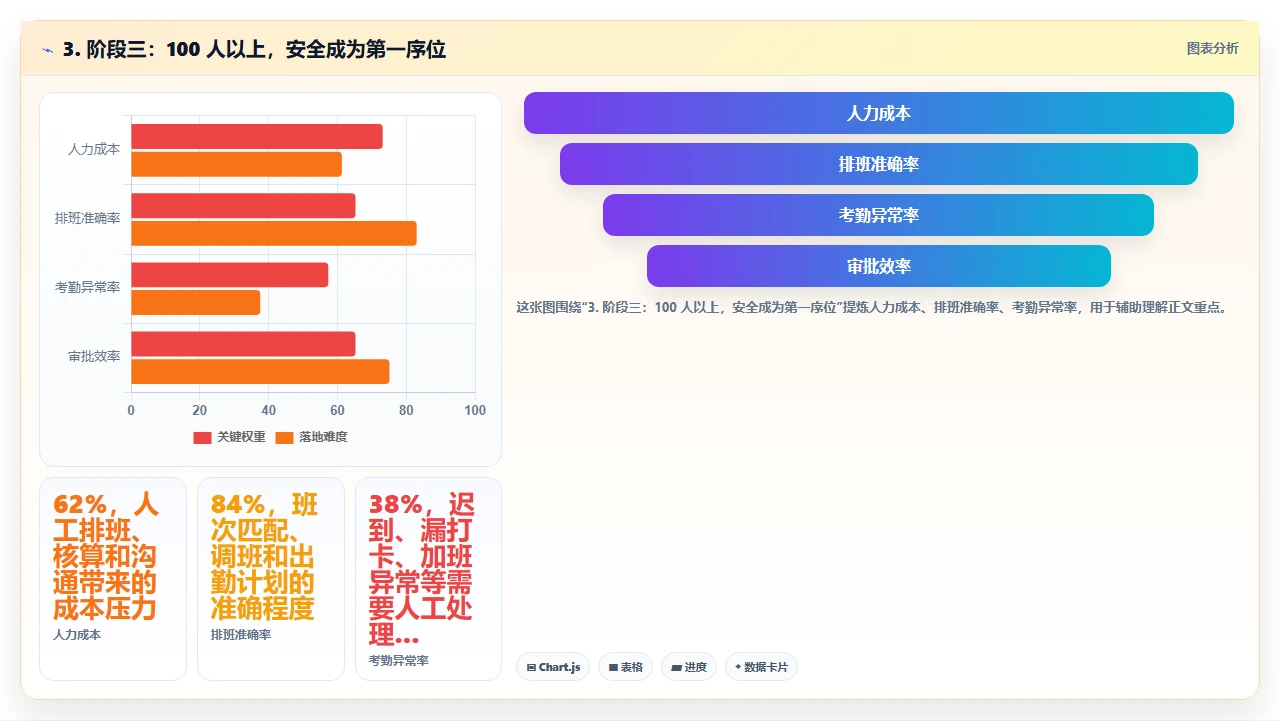Screen dimensions: 1280x721
Task: Click the 表格 tag
Action: pos(625,667)
